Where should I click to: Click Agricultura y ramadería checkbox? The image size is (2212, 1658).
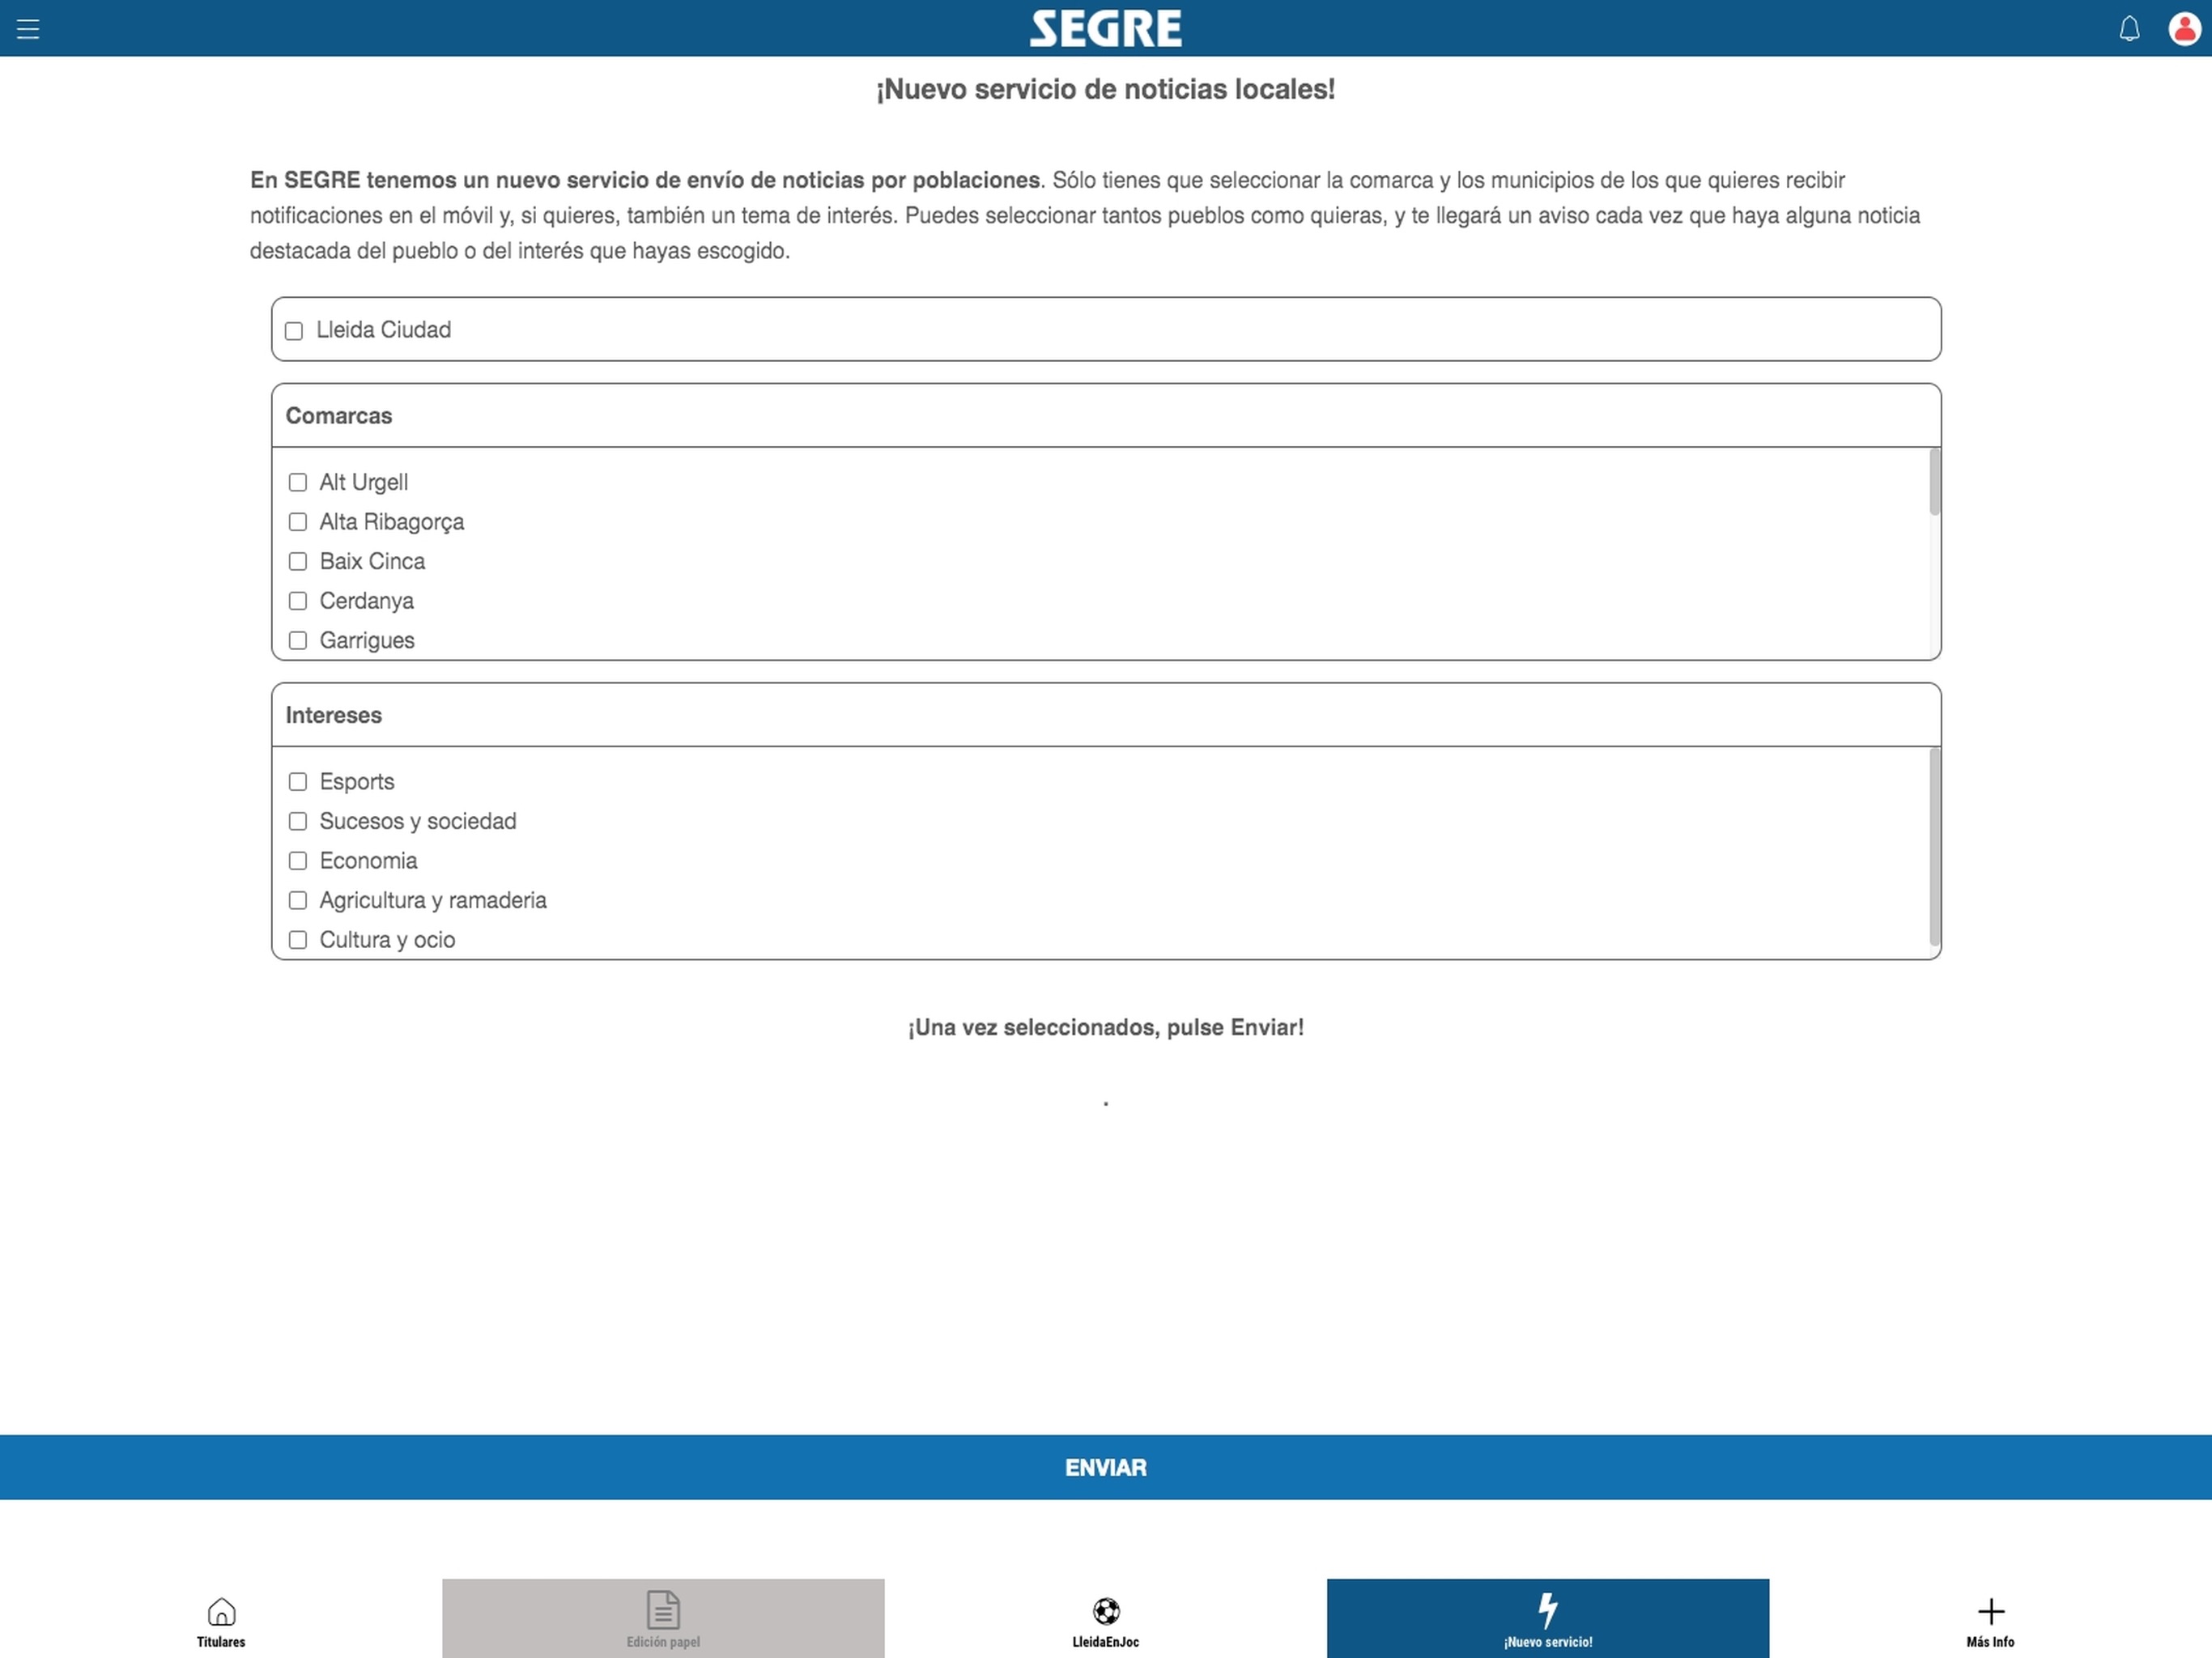[x=296, y=900]
